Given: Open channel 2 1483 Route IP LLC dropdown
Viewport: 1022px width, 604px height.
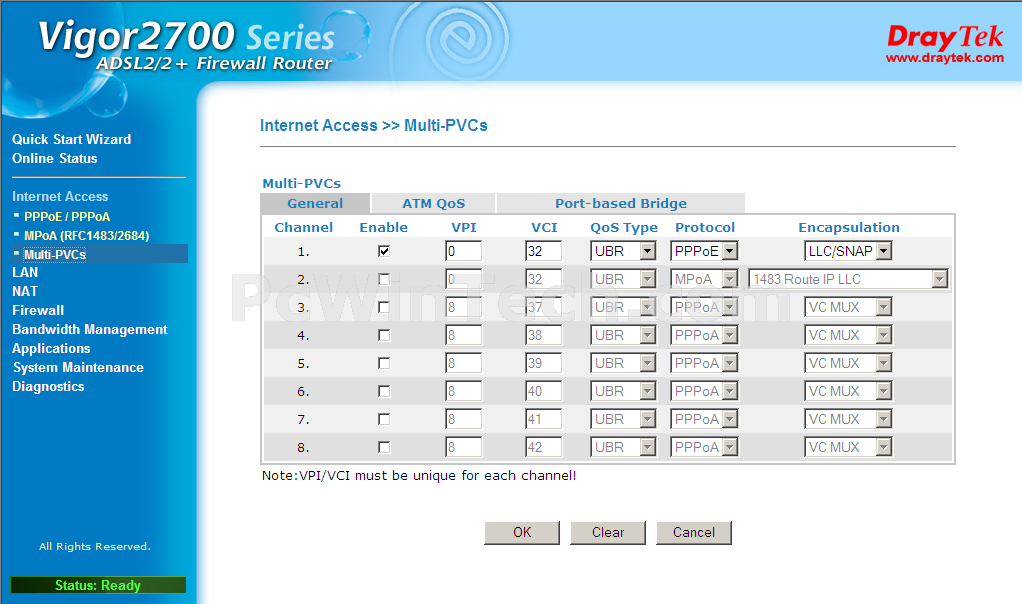Looking at the screenshot, I should (x=848, y=279).
